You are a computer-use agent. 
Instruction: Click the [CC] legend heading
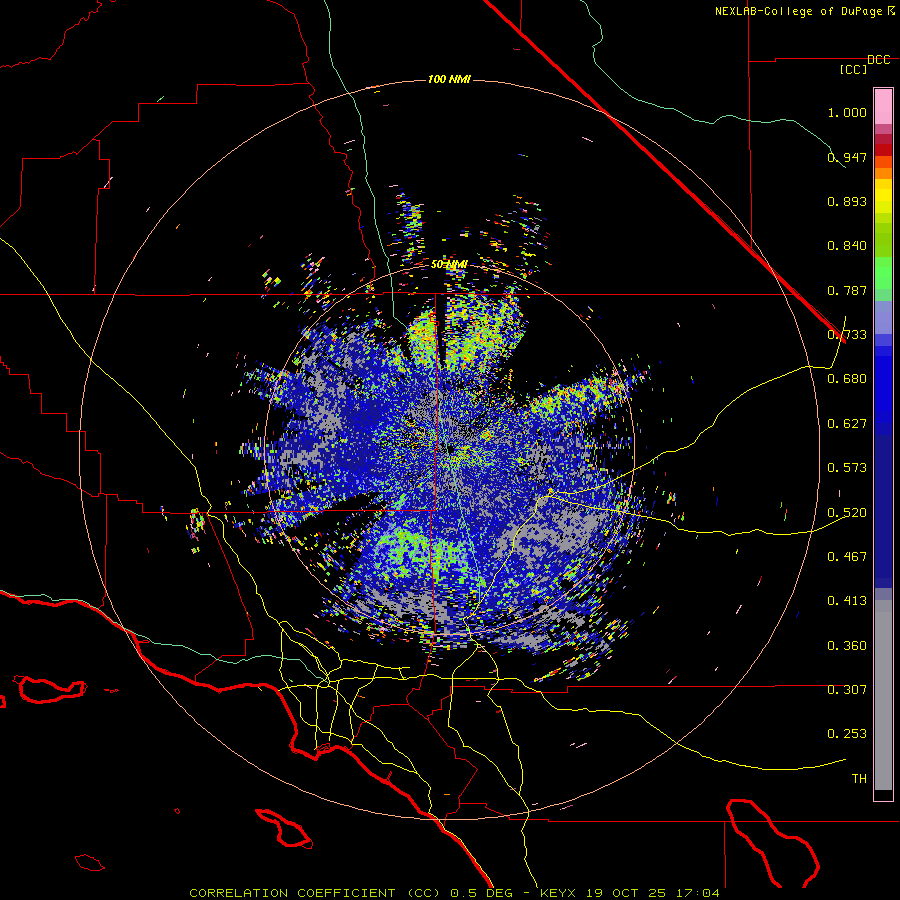(853, 69)
